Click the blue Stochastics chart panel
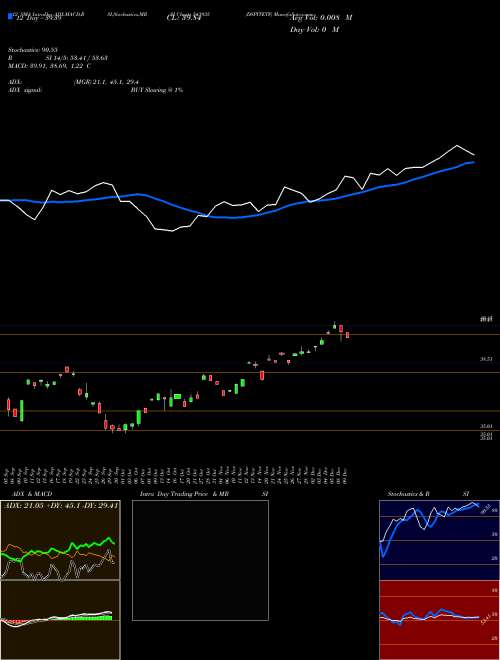The width and height of the screenshot is (500, 660). coord(439,540)
